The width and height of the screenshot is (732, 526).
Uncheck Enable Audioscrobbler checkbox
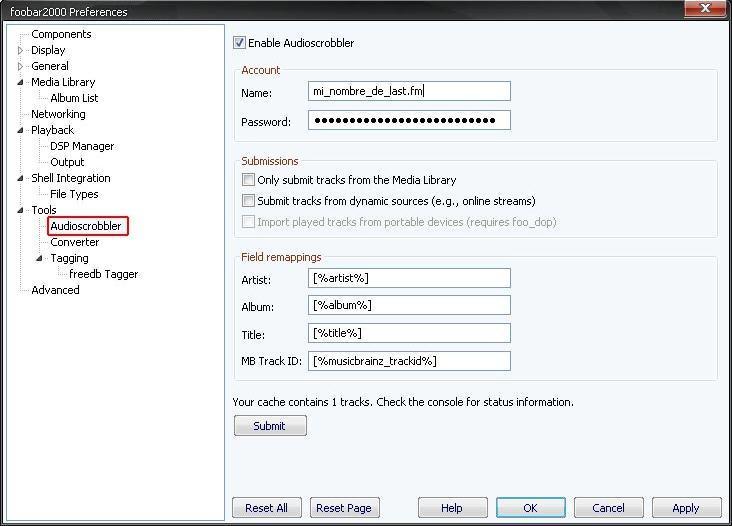coord(239,43)
